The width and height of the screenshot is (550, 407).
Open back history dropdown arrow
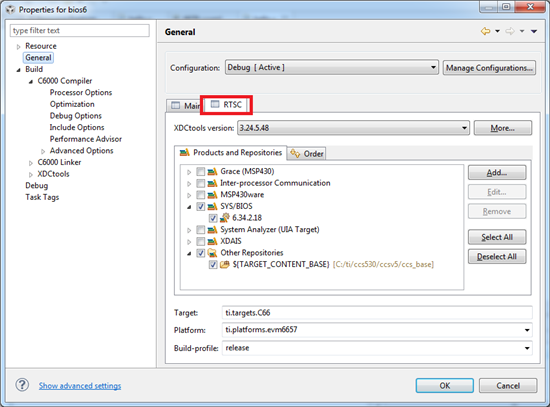pos(497,31)
